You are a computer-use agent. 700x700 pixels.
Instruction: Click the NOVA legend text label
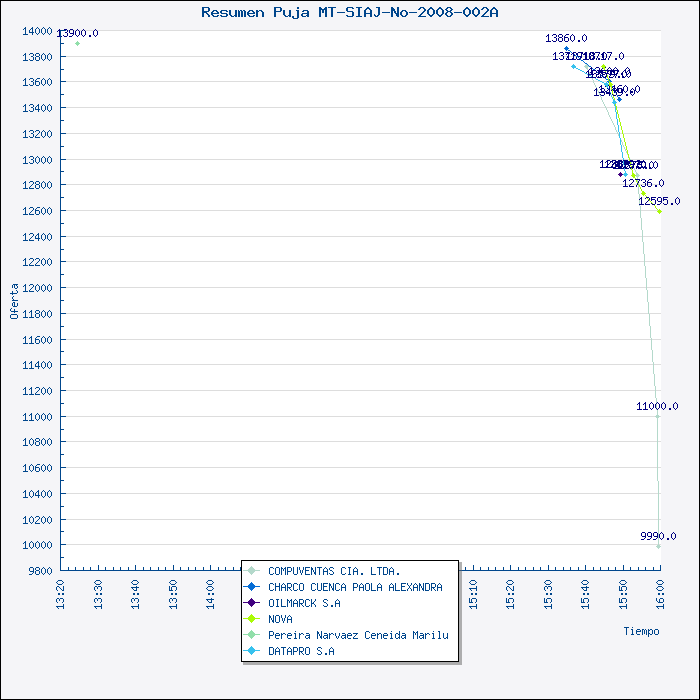coord(280,619)
